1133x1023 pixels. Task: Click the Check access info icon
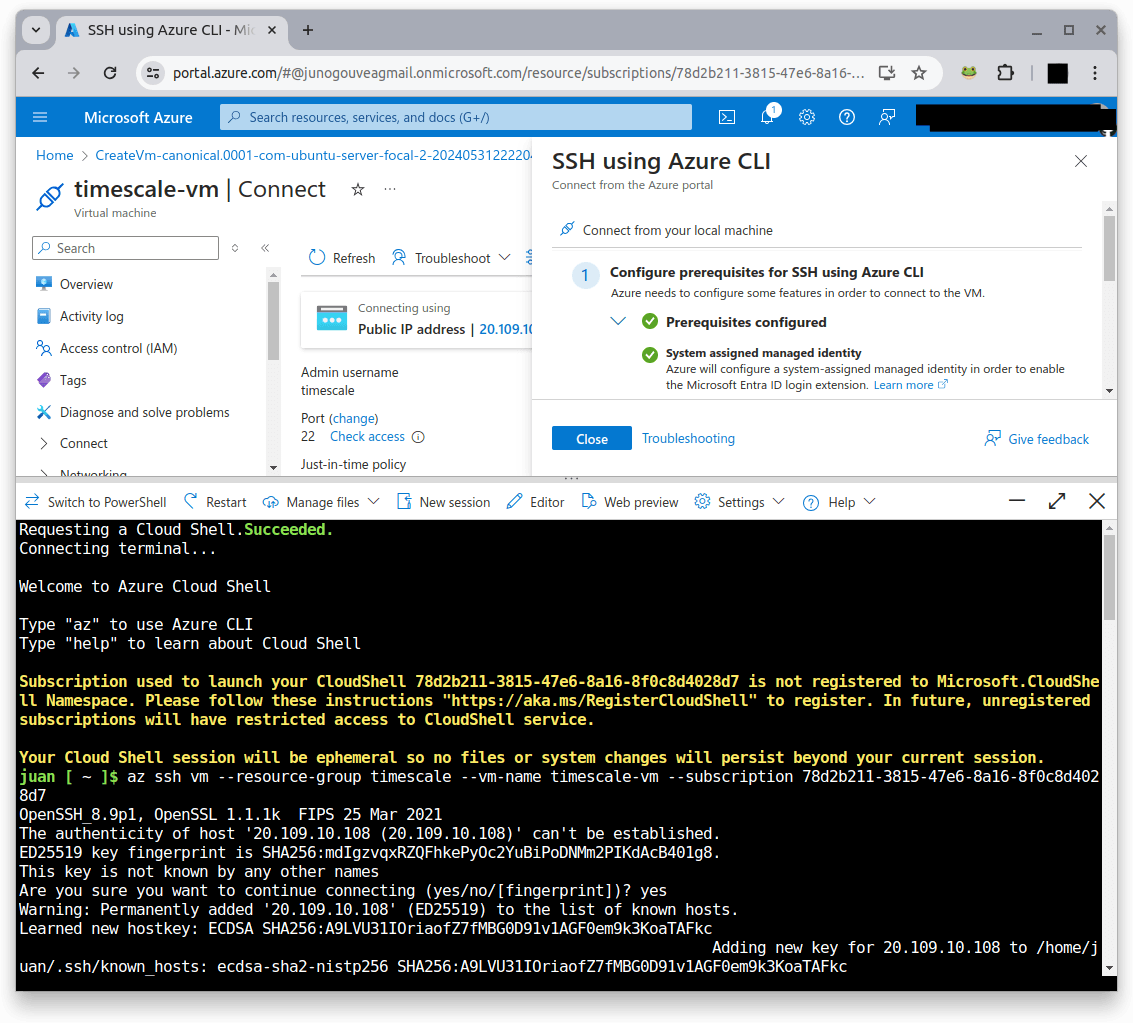(419, 437)
